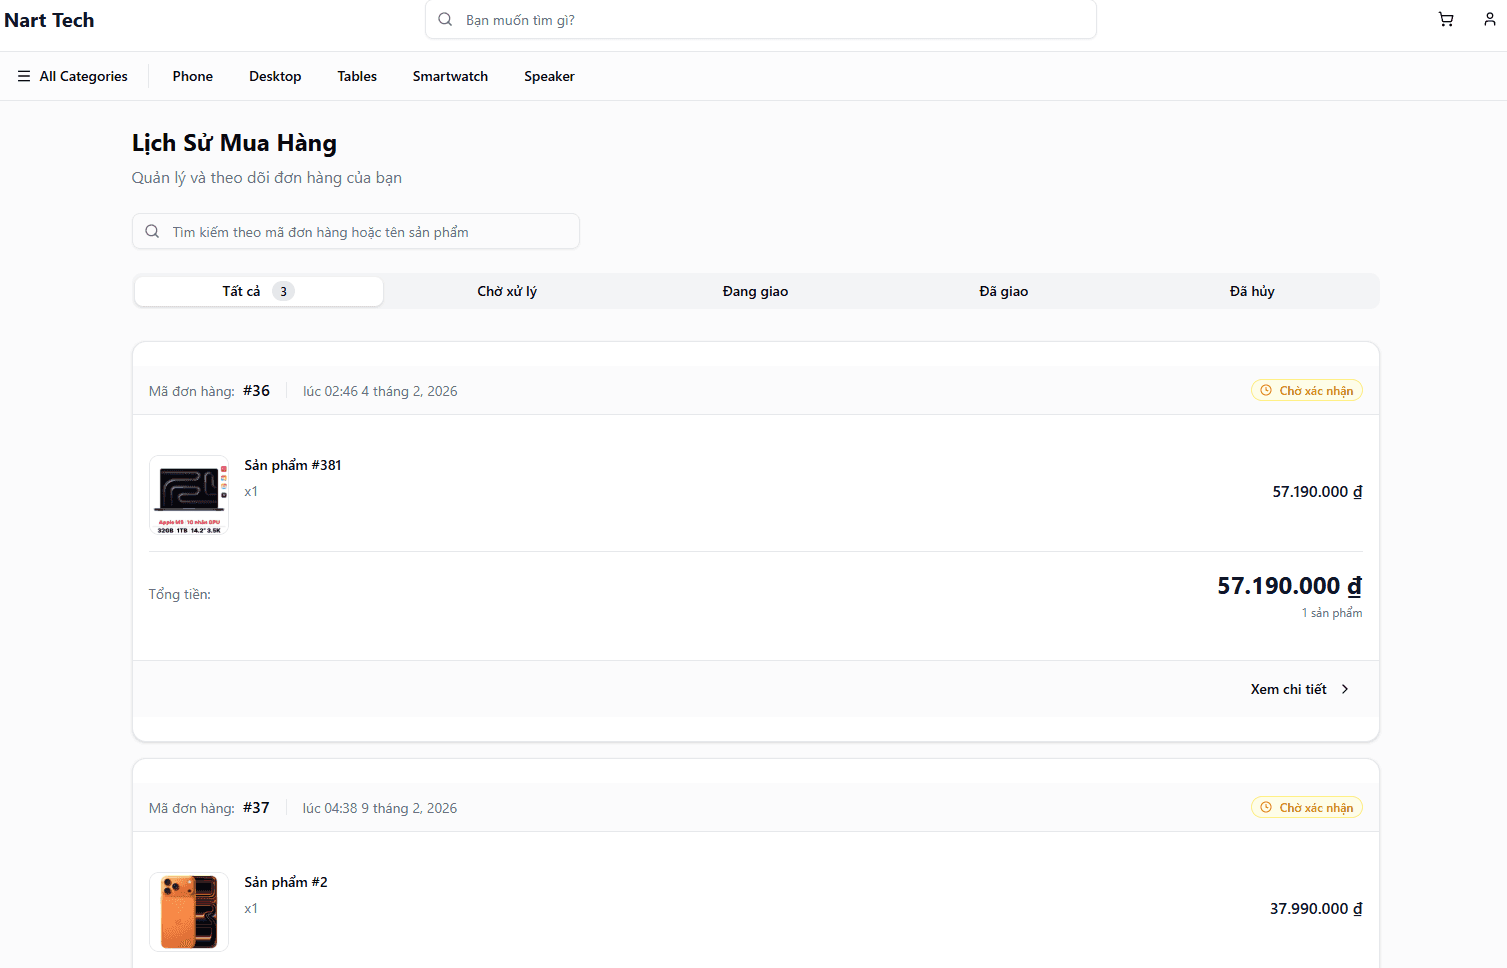Click the magnifier icon in top search bar

(x=444, y=19)
